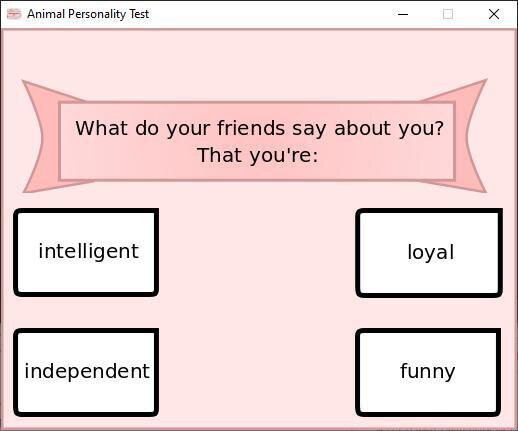518x431 pixels.
Task: Close the Animal Personality Test window
Action: (x=494, y=14)
